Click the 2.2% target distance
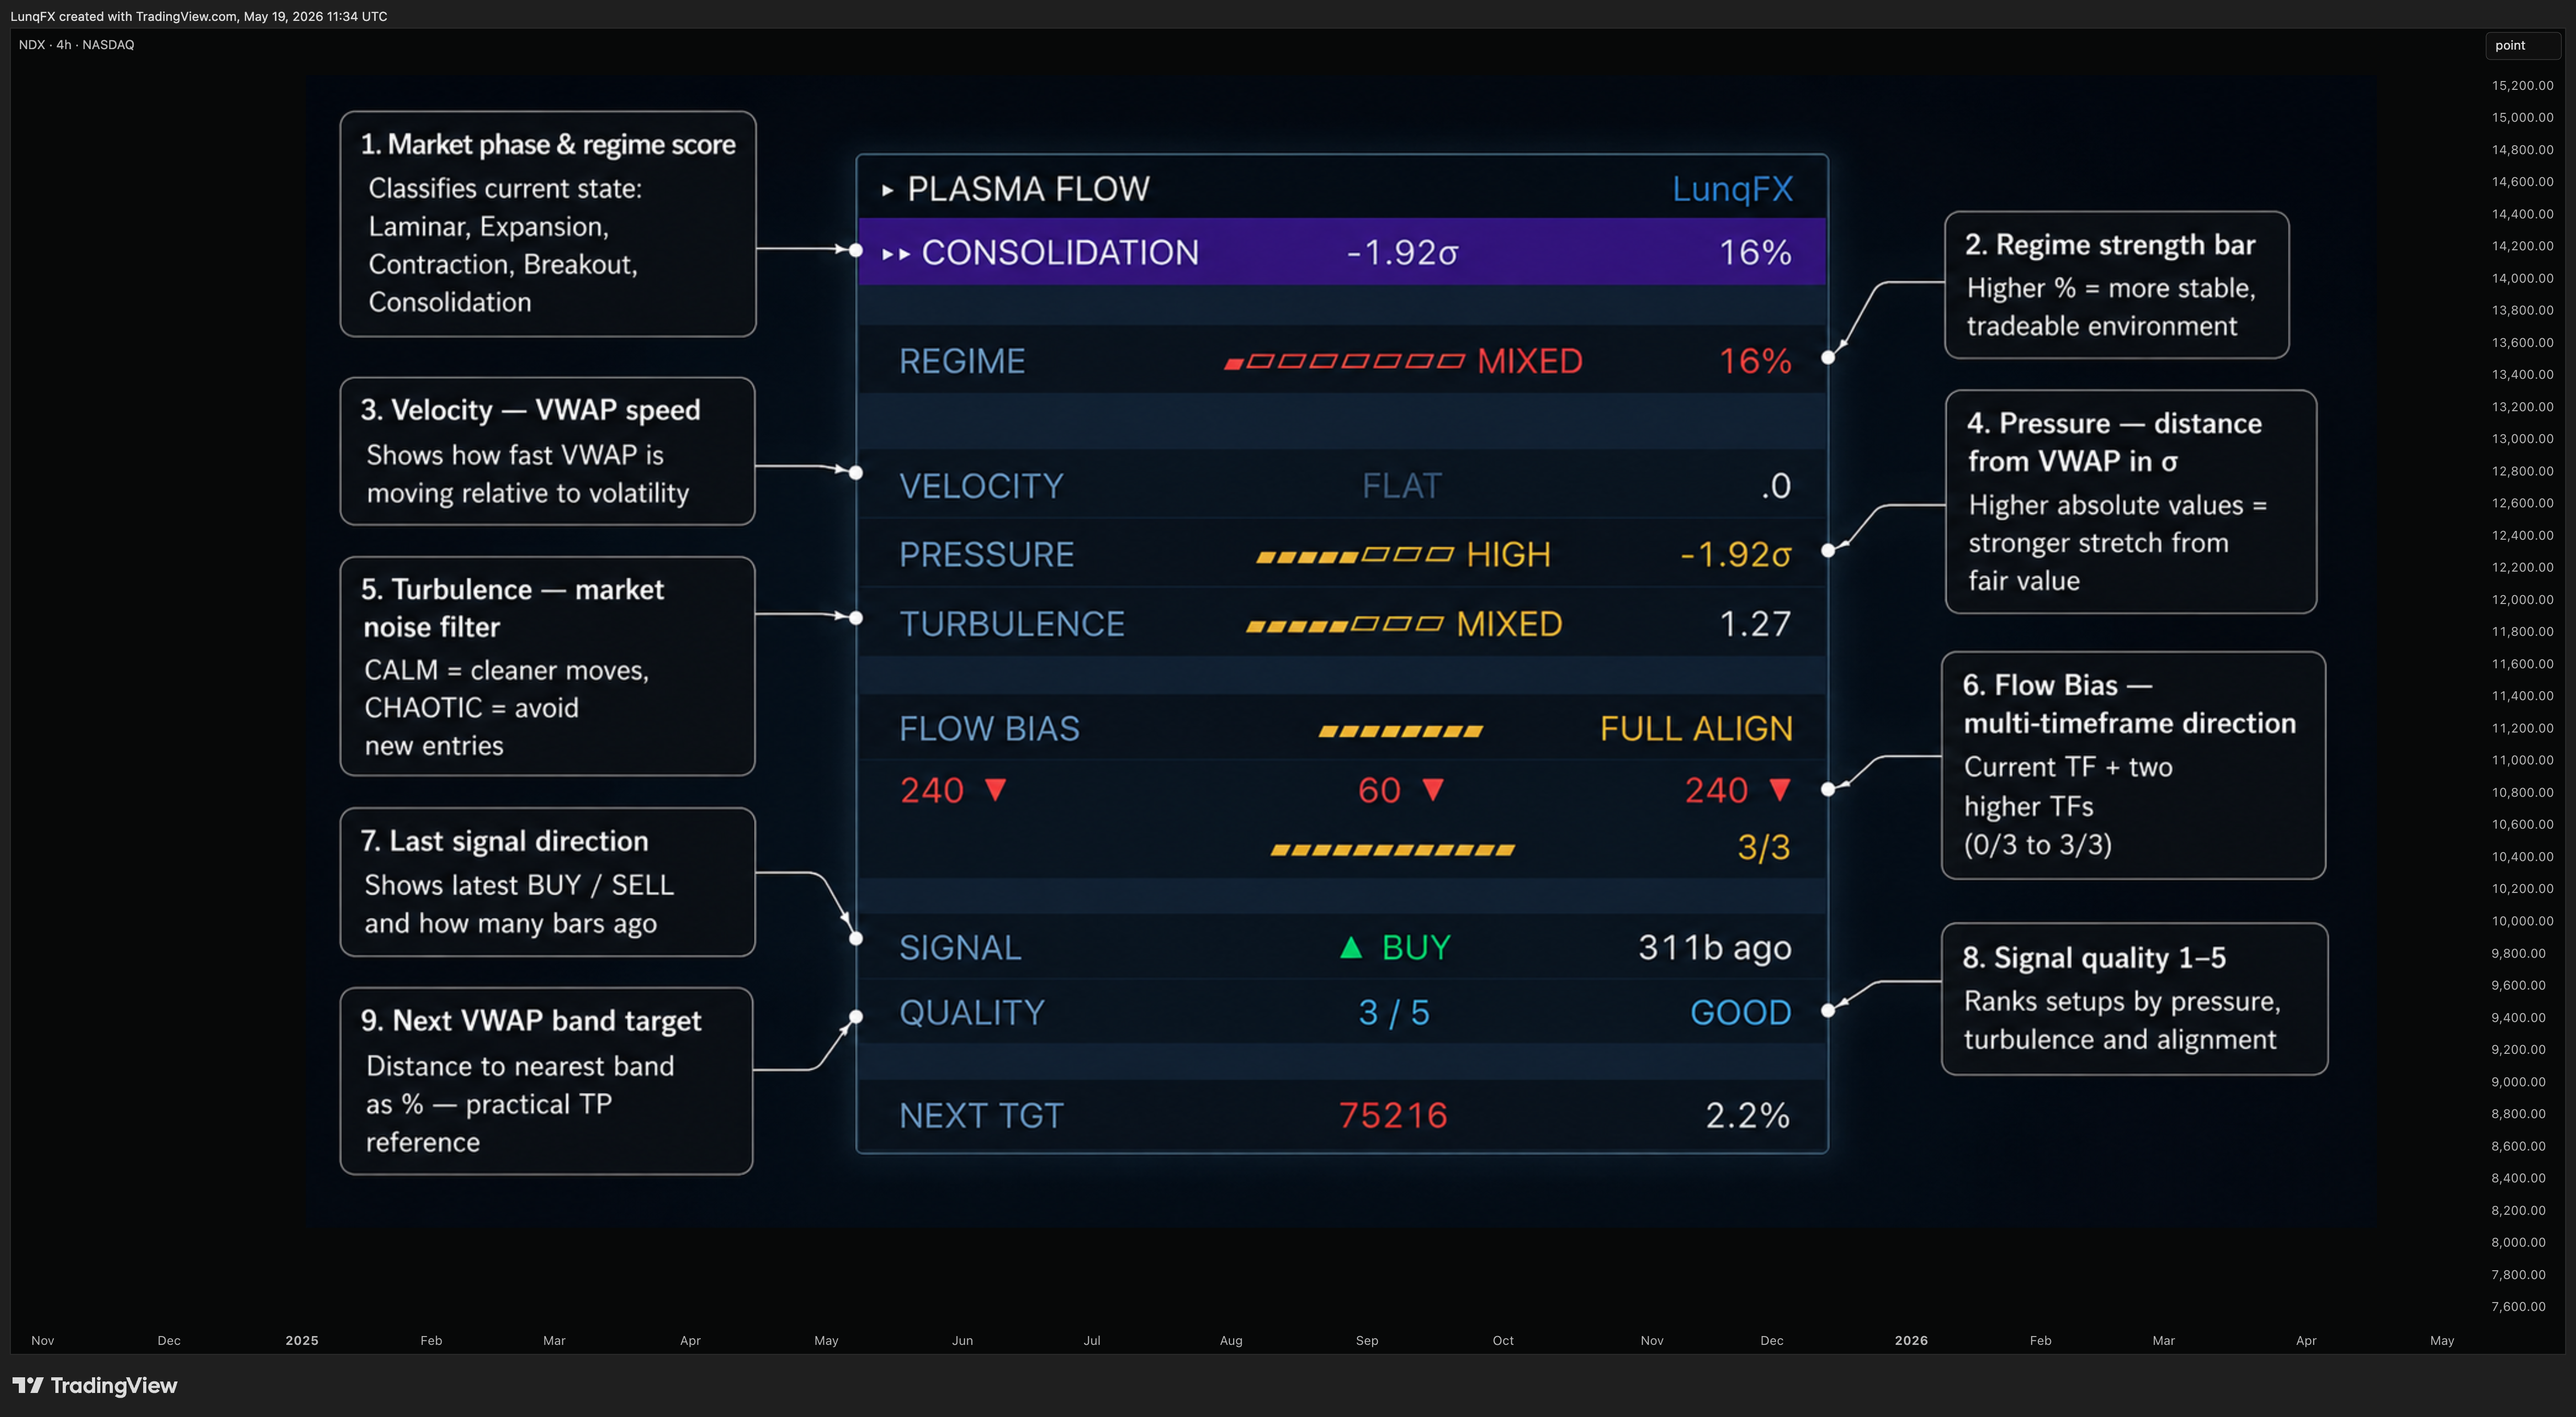2576x1417 pixels. pyautogui.click(x=1748, y=1116)
